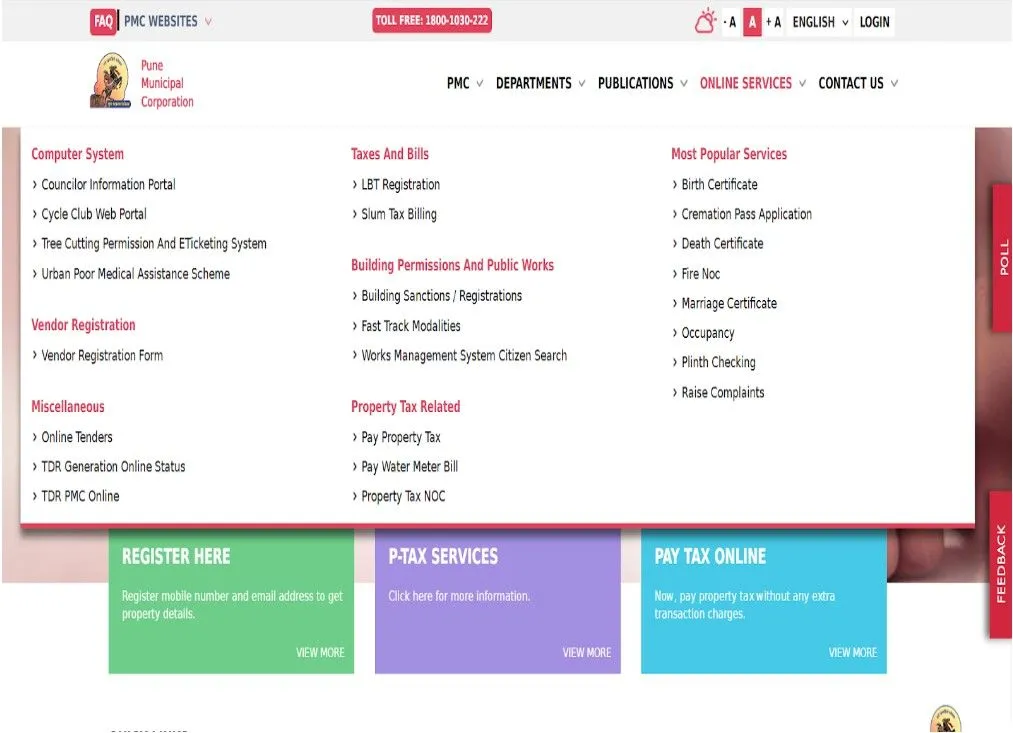Click the Register Here green card
The width and height of the screenshot is (1013, 733).
(231, 600)
